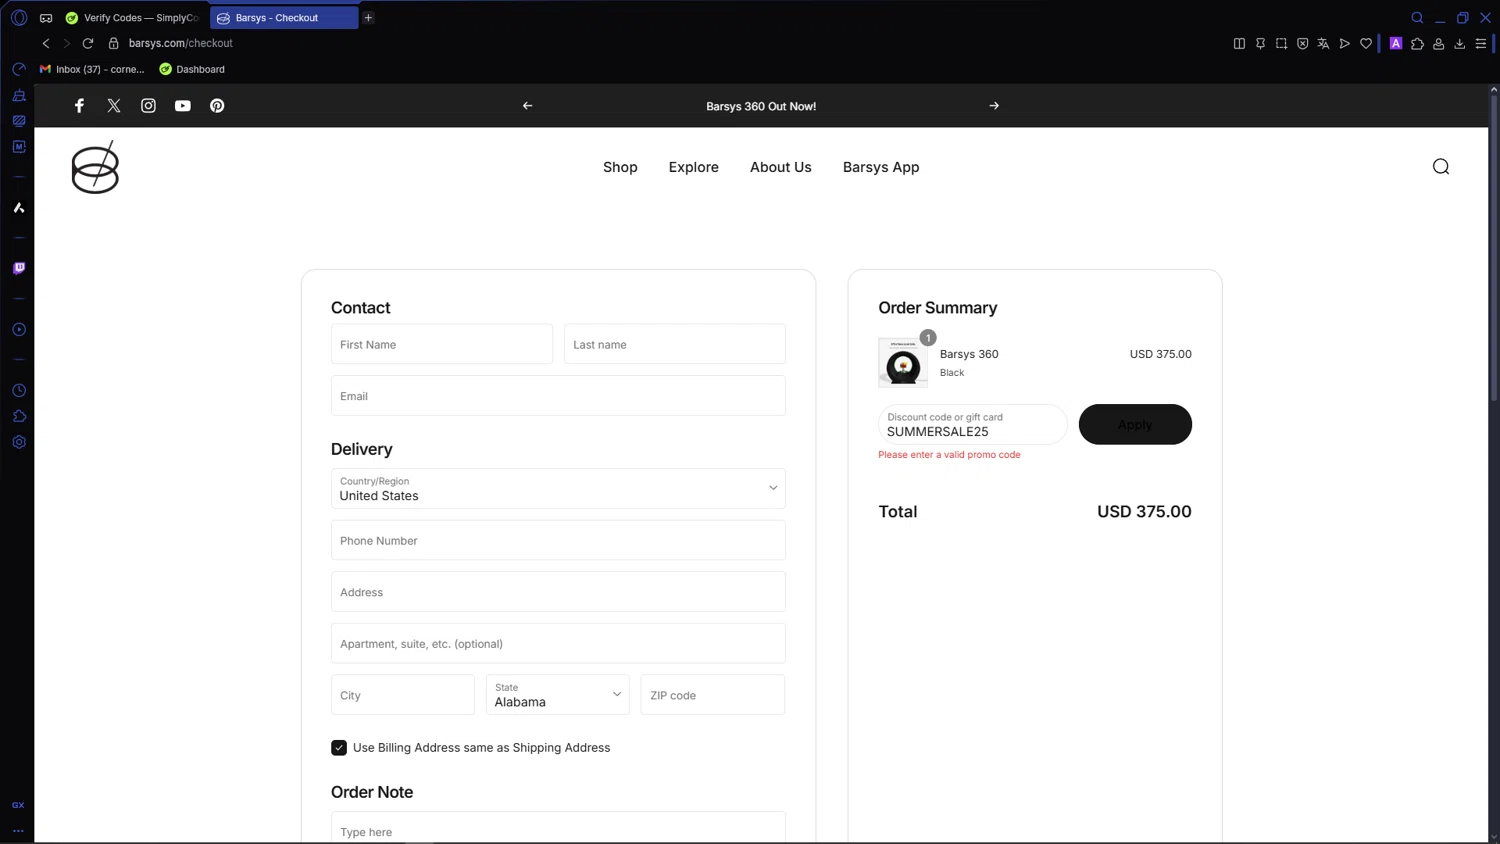Open the Instagram social link
This screenshot has width=1500, height=844.
coord(148,106)
